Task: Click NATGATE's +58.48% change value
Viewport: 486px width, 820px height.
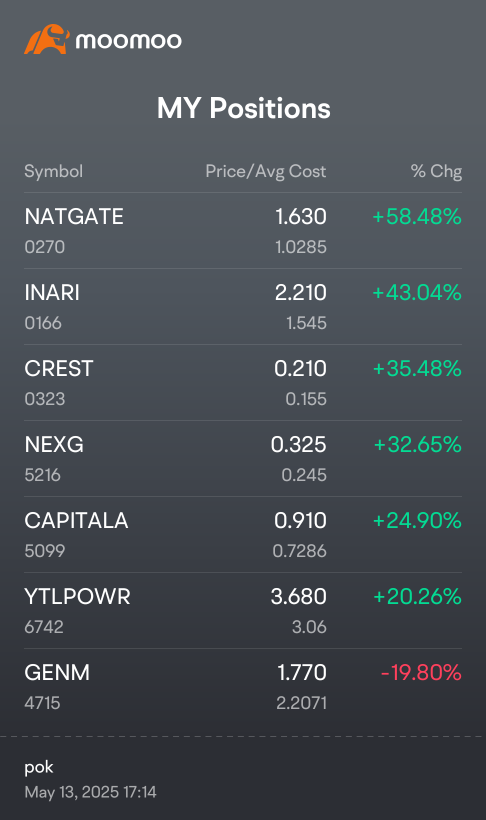Action: [x=417, y=217]
